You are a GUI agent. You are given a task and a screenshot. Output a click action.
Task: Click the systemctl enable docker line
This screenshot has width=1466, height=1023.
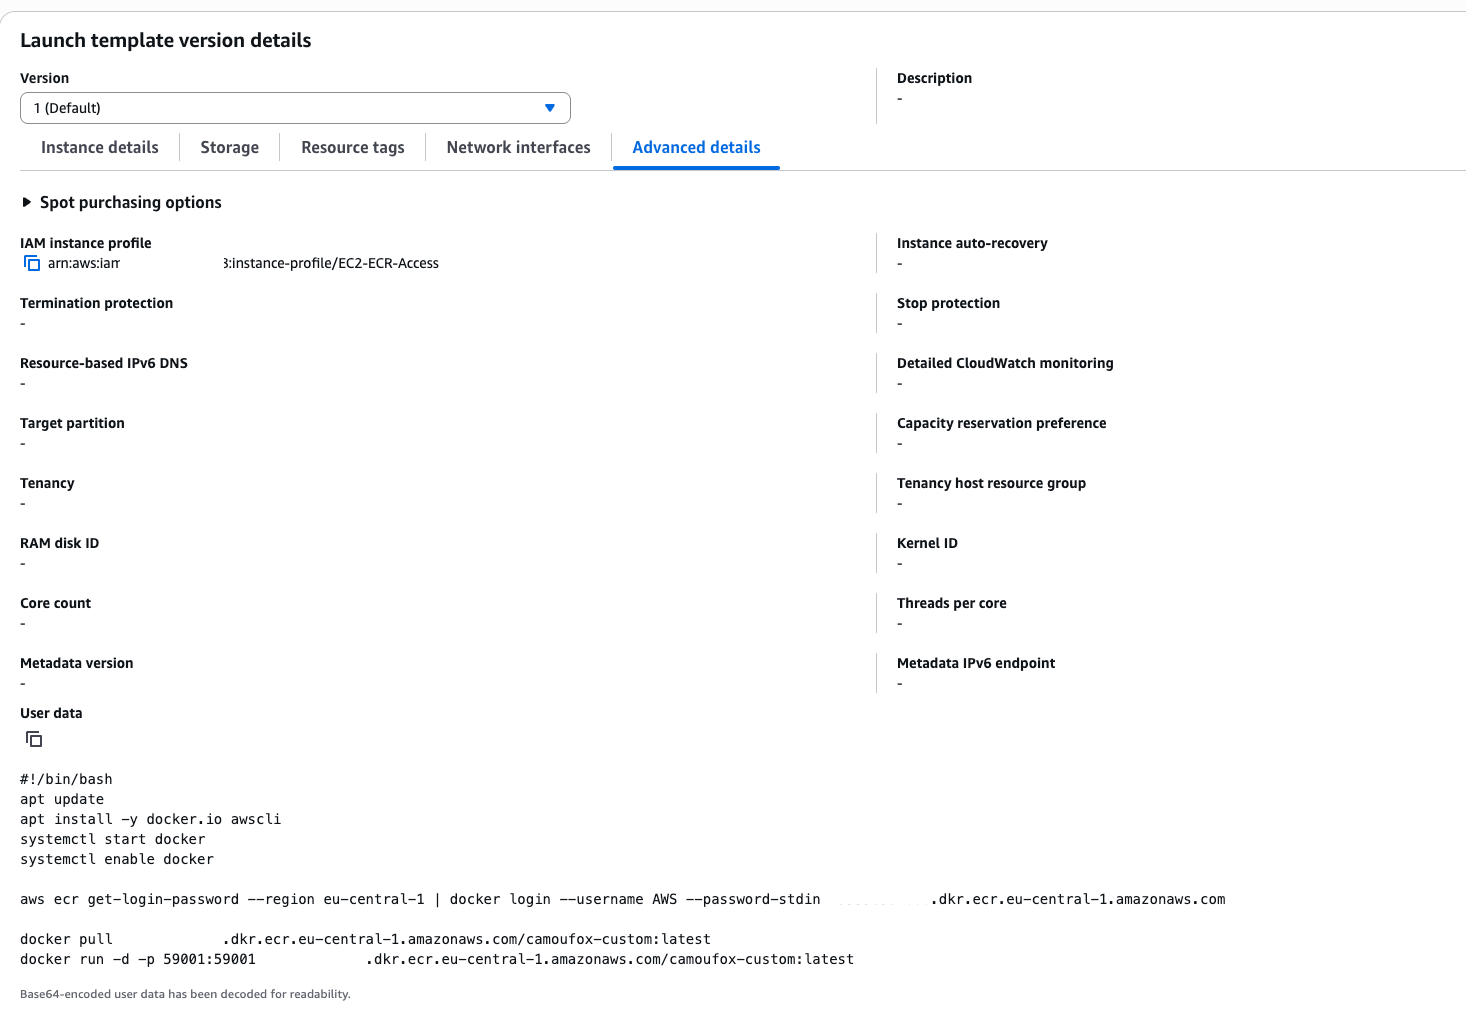click(117, 859)
